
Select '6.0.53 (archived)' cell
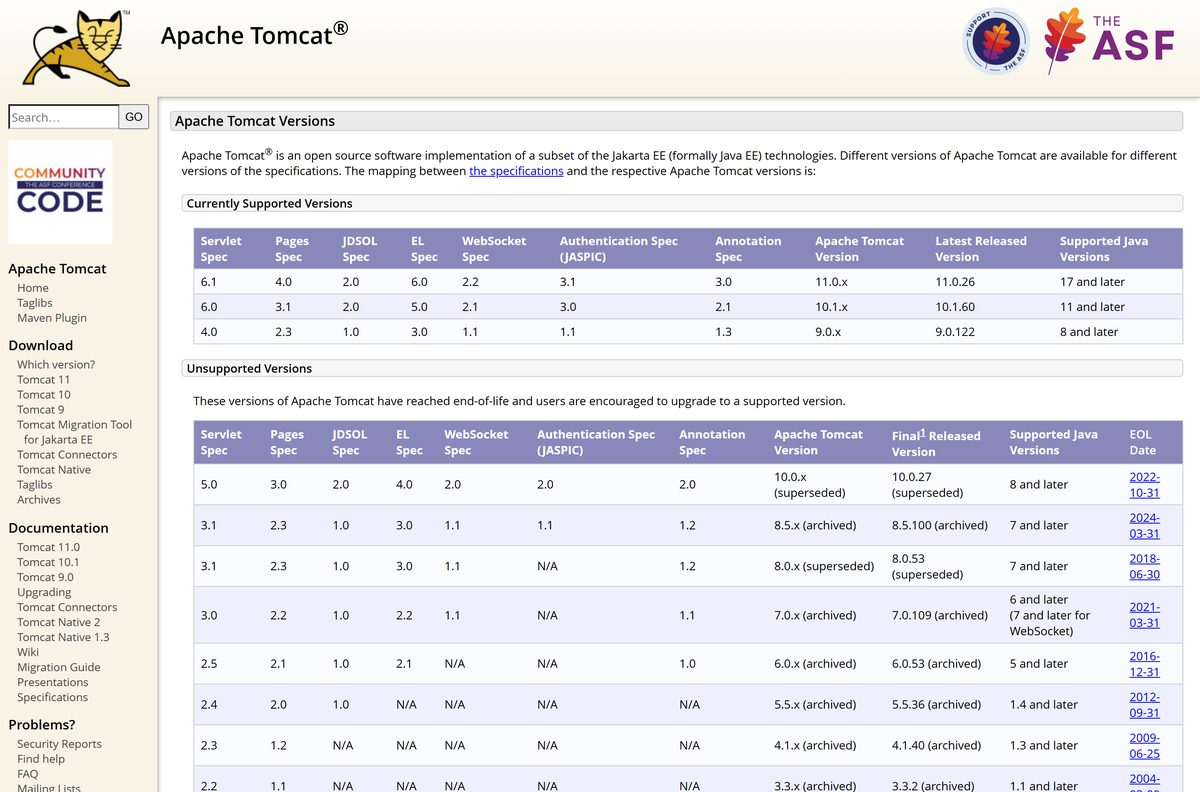943,664
